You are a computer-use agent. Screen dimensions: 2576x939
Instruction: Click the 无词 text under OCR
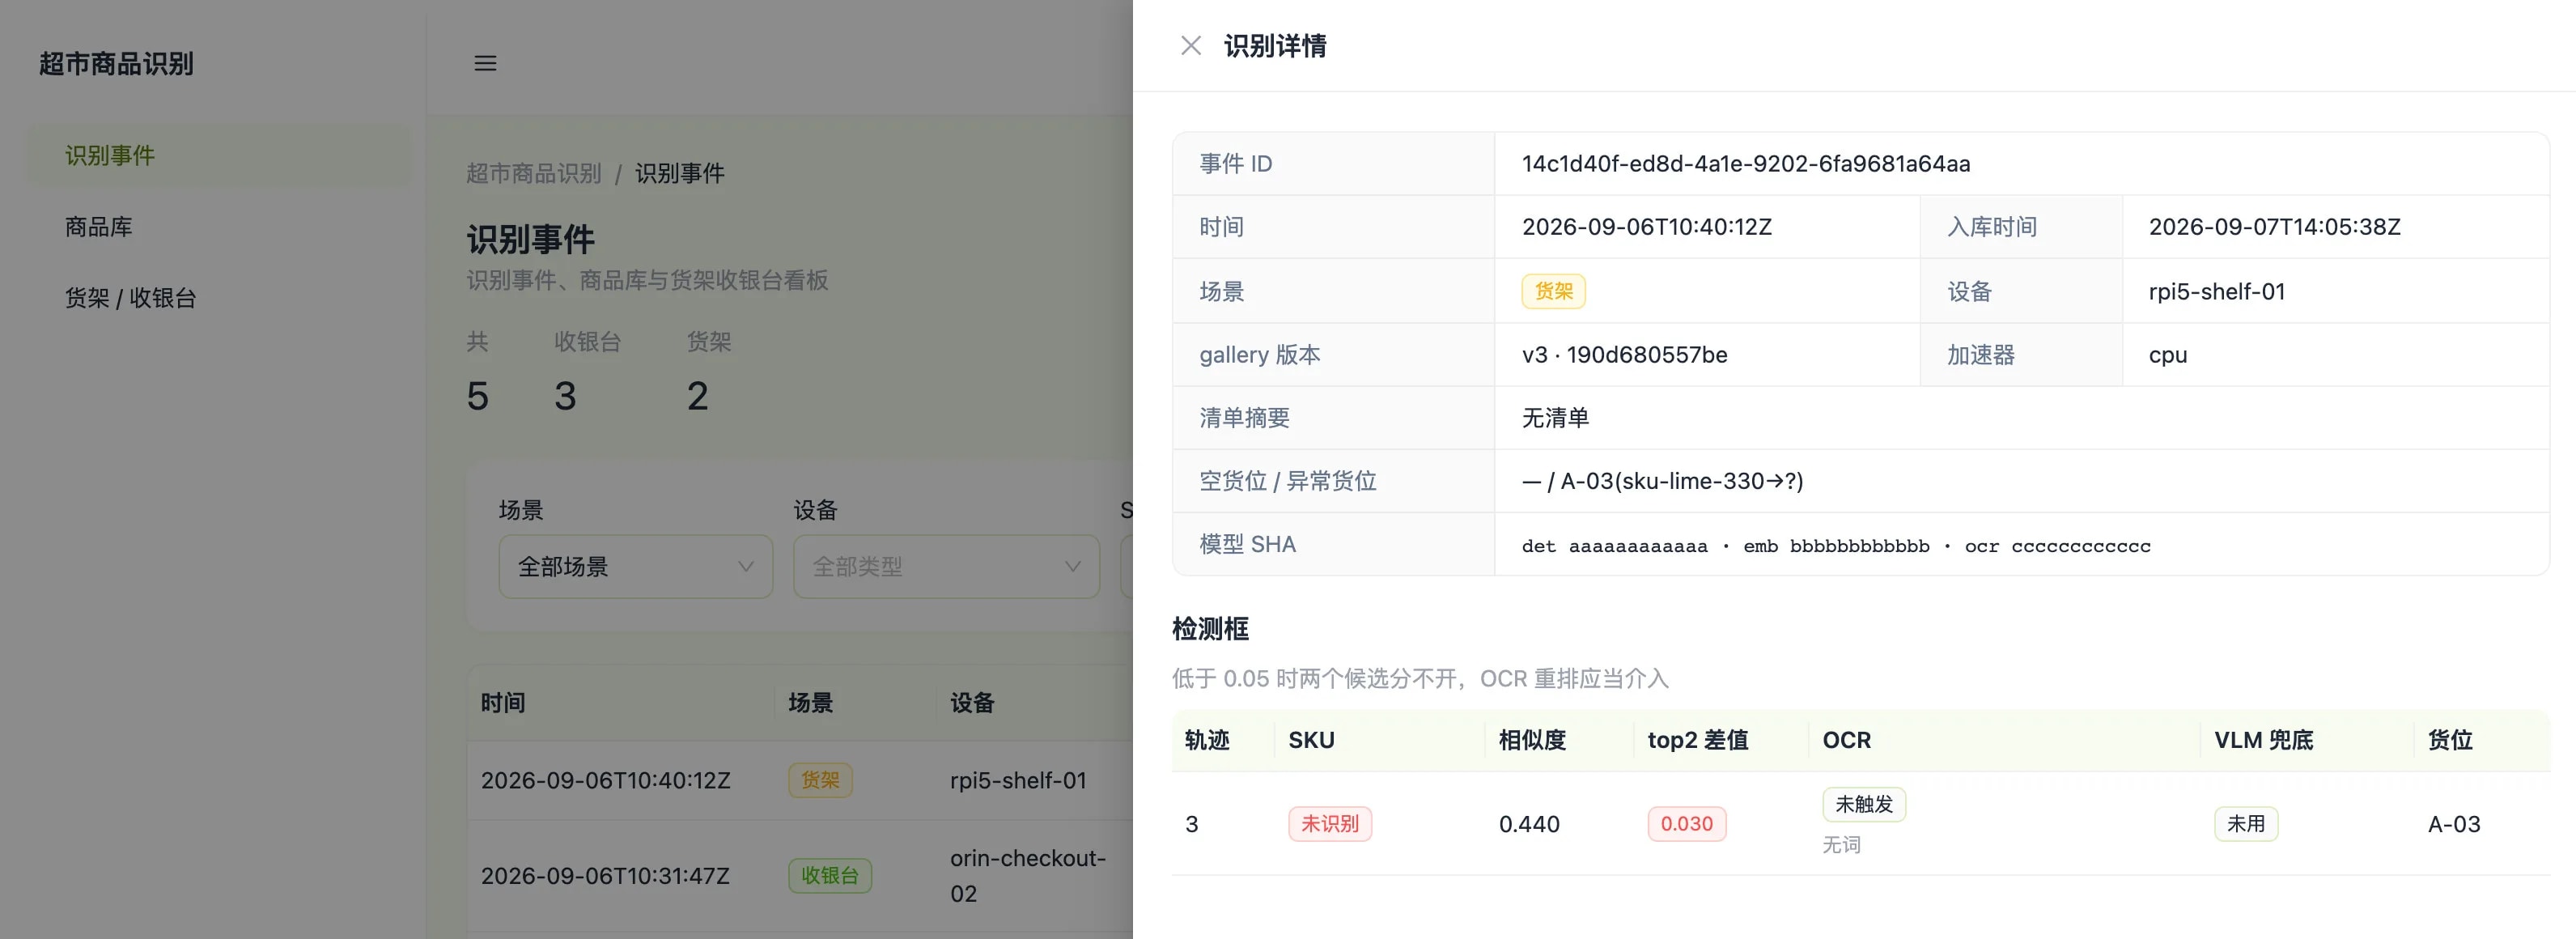(x=1841, y=845)
